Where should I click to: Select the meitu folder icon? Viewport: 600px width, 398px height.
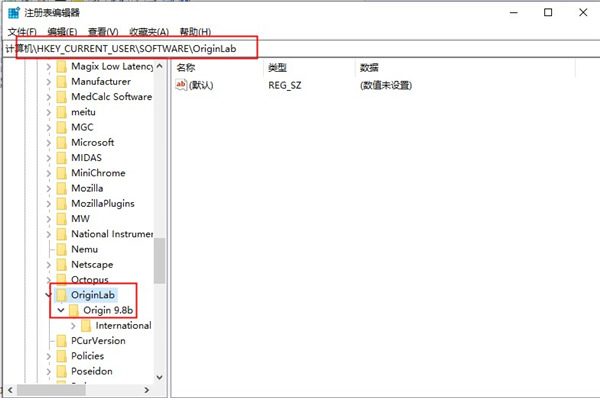[62, 112]
